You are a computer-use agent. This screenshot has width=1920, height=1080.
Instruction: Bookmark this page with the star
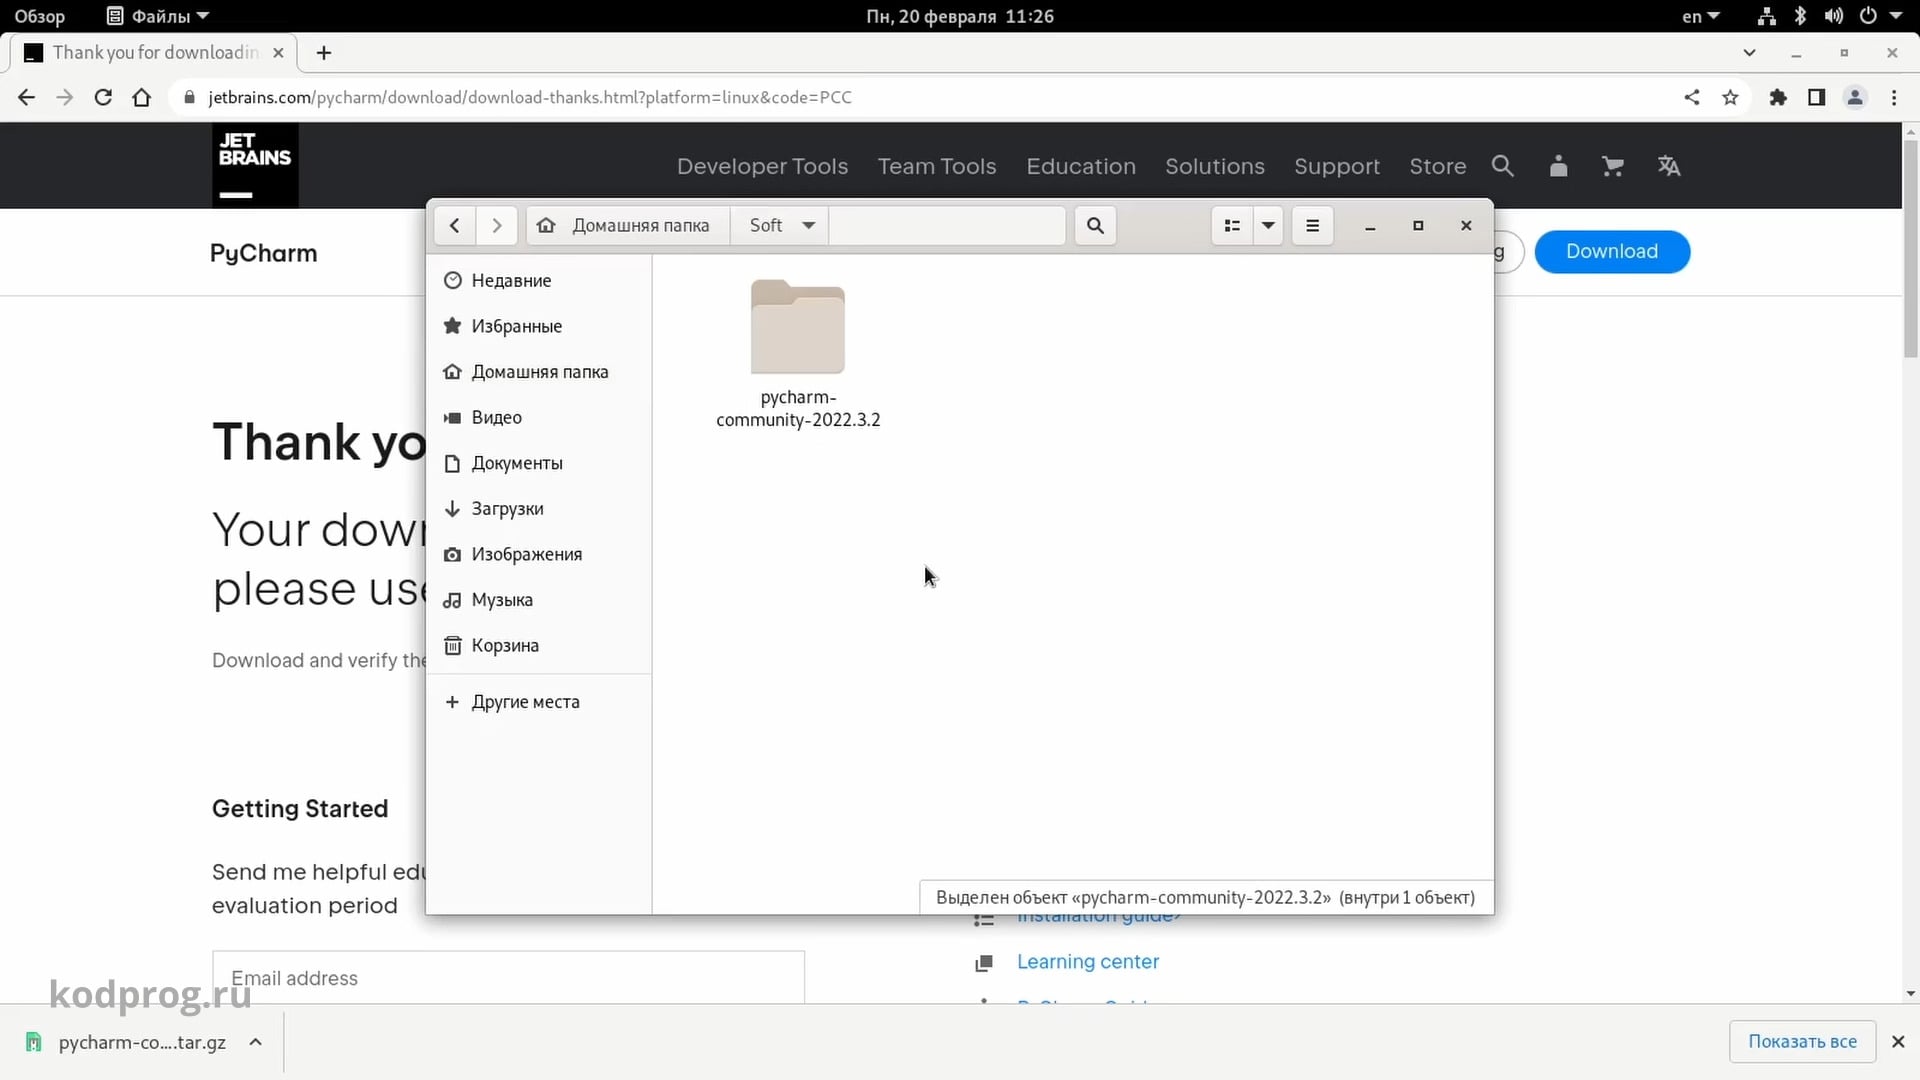click(1731, 97)
